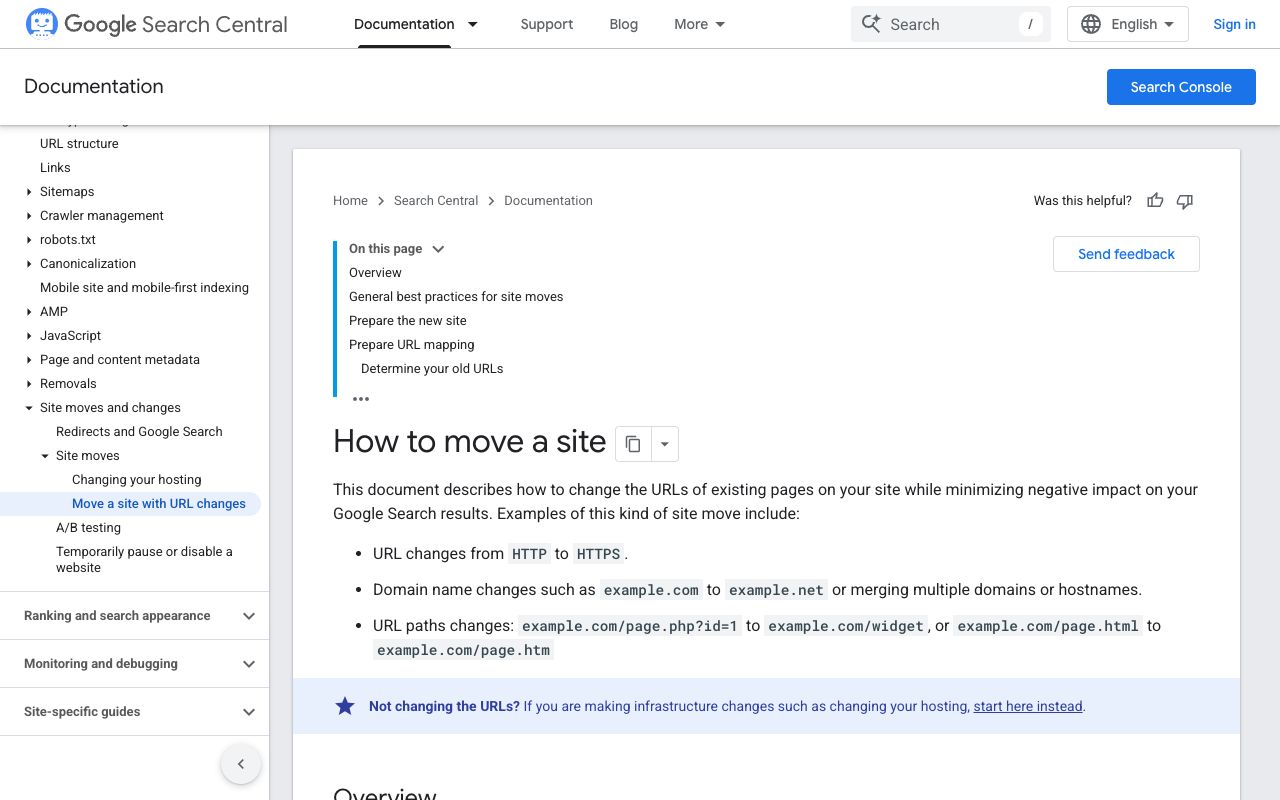Click the chevron between Home and Search Central
1280x800 pixels.
[381, 201]
